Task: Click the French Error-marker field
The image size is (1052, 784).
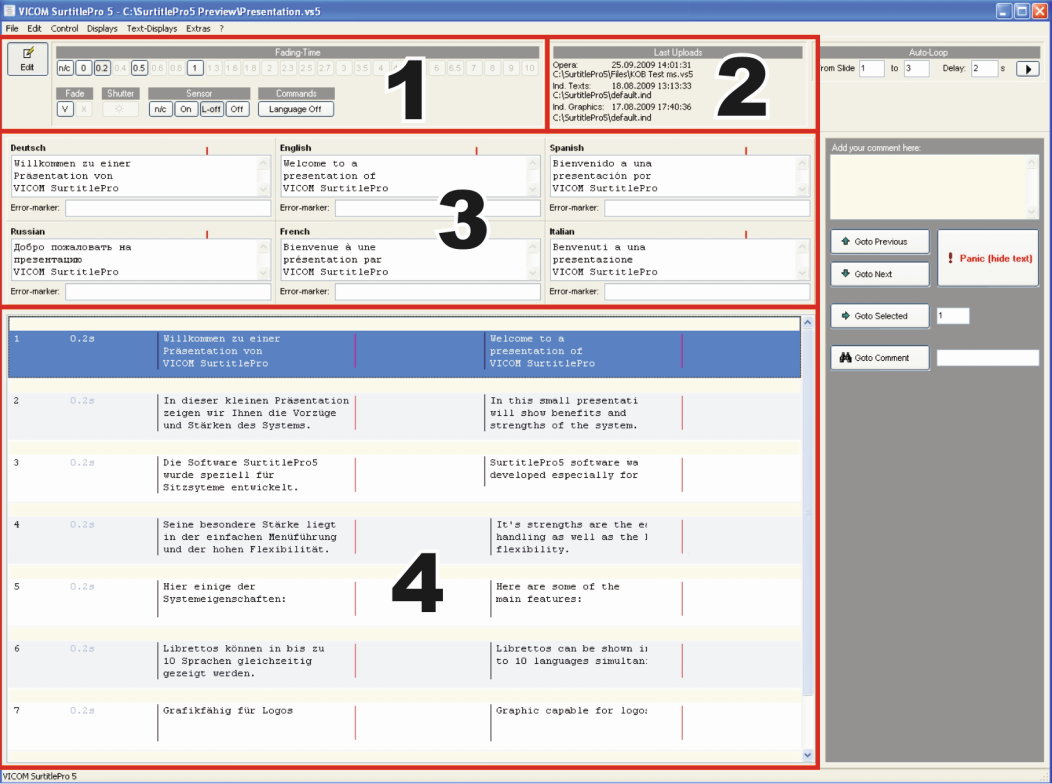Action: coord(437,292)
